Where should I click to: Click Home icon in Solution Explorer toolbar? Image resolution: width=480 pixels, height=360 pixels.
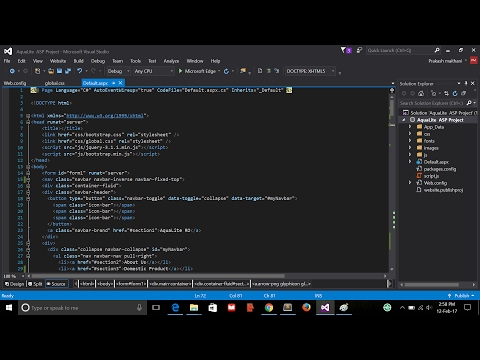pos(421,94)
